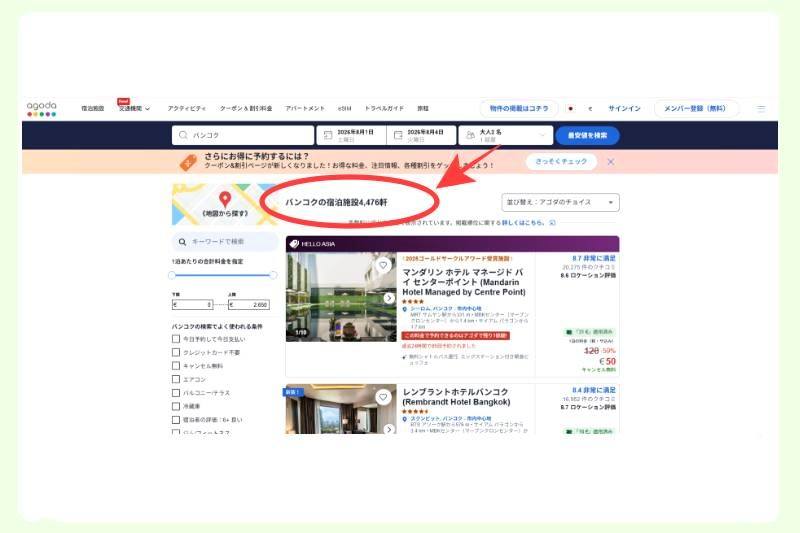Favorite Mandarin Hotel with heart icon
Screen dimensions: 800x533
383,265
